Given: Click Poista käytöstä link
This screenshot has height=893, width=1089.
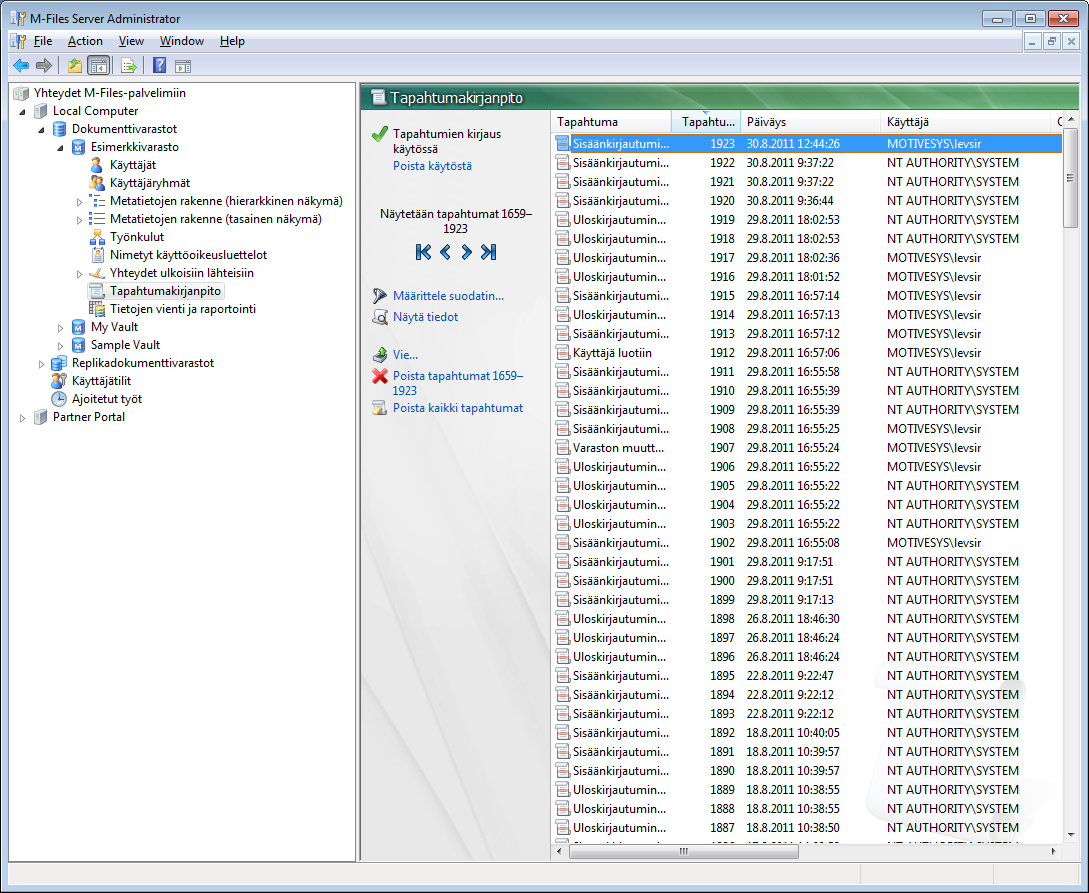Looking at the screenshot, I should pos(432,166).
